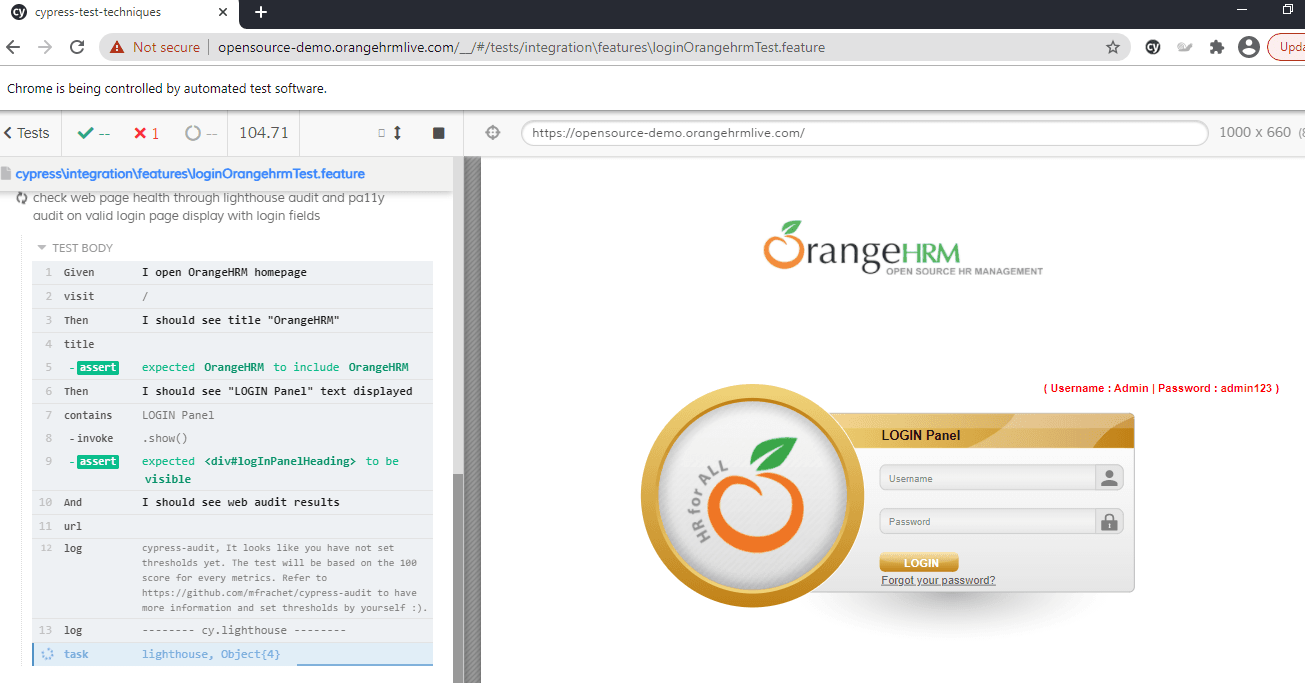This screenshot has width=1305, height=683.
Task: Select the 'contains LOGIN Panel' command row
Action: 232,415
